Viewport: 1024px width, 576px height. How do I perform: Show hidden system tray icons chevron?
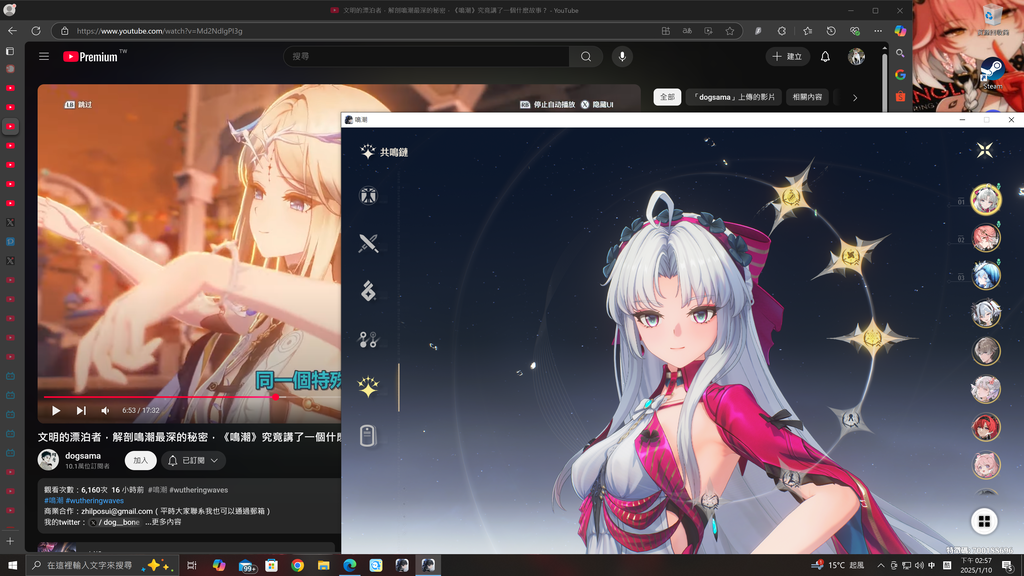tap(880, 566)
